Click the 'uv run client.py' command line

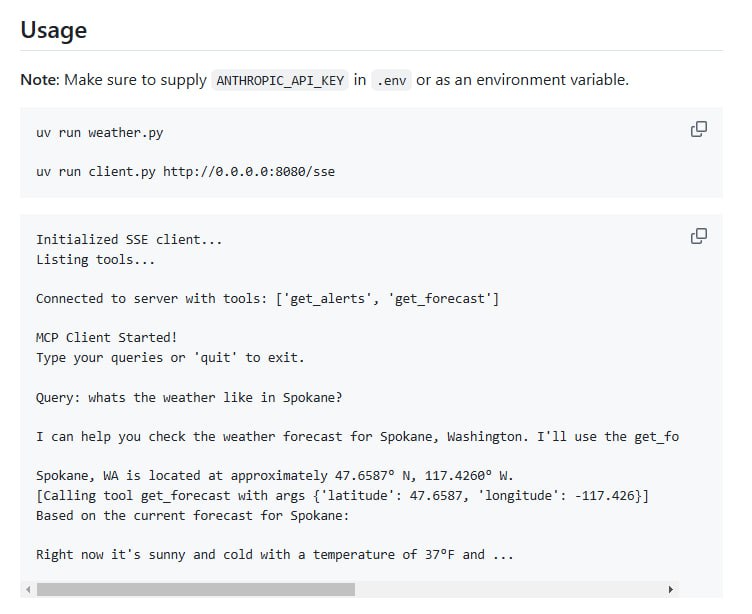pyautogui.click(x=185, y=171)
